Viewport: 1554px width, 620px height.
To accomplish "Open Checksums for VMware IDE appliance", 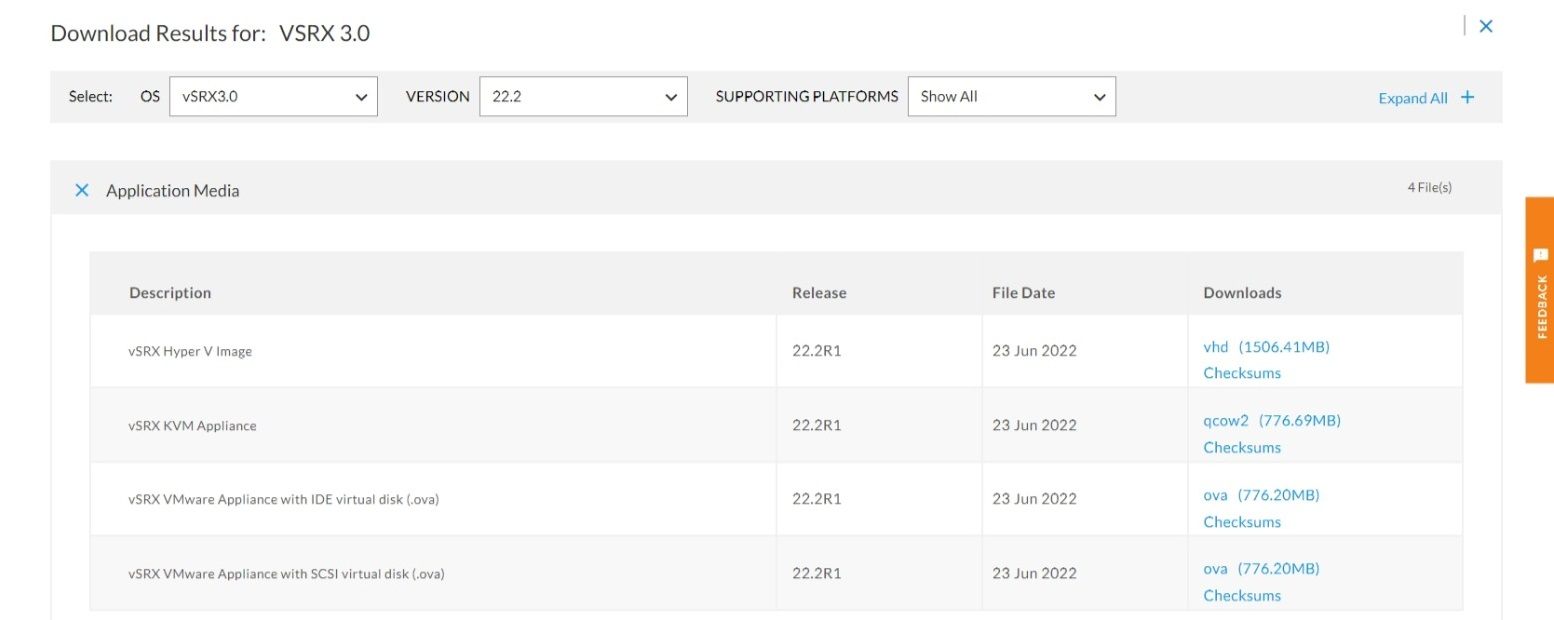I will point(1242,522).
